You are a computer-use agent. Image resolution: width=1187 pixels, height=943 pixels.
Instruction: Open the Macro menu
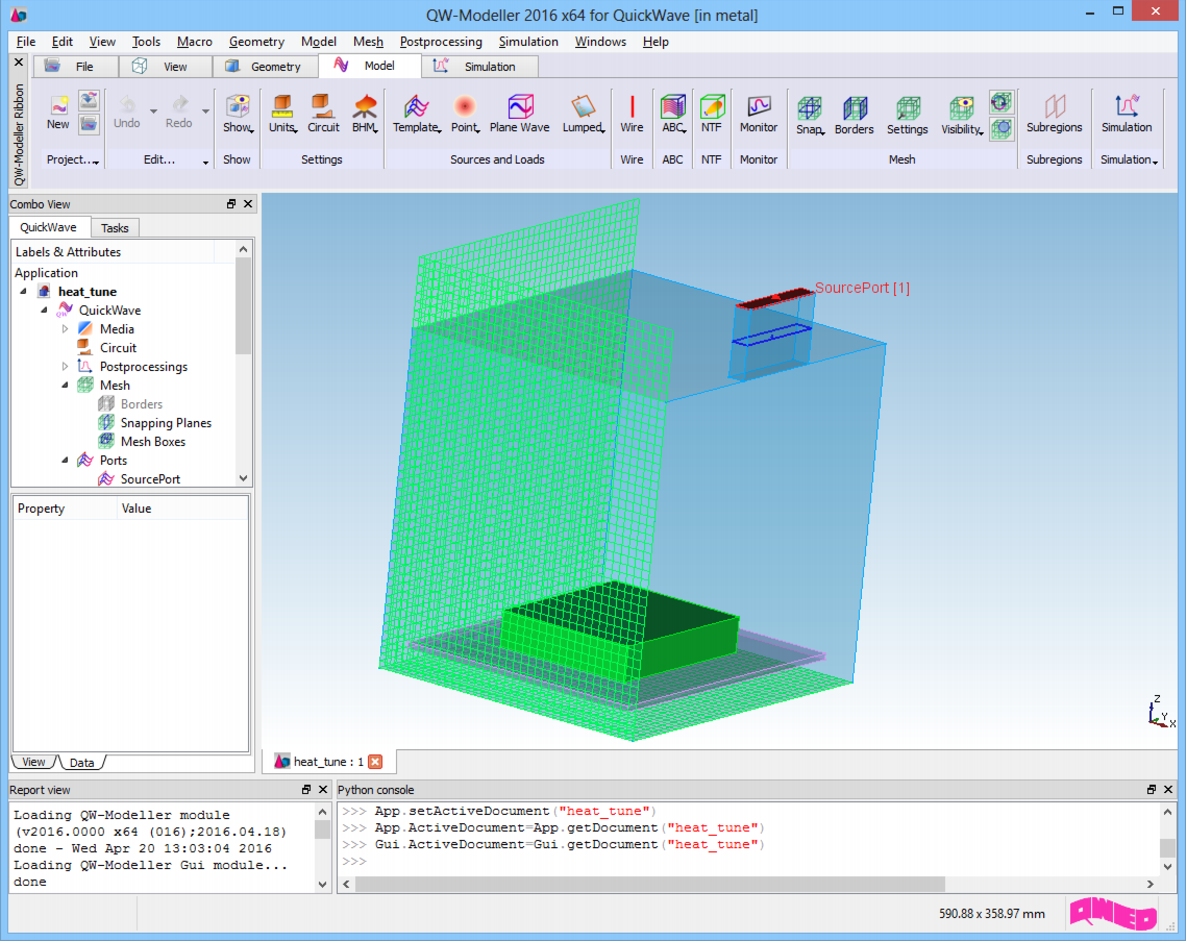[195, 42]
